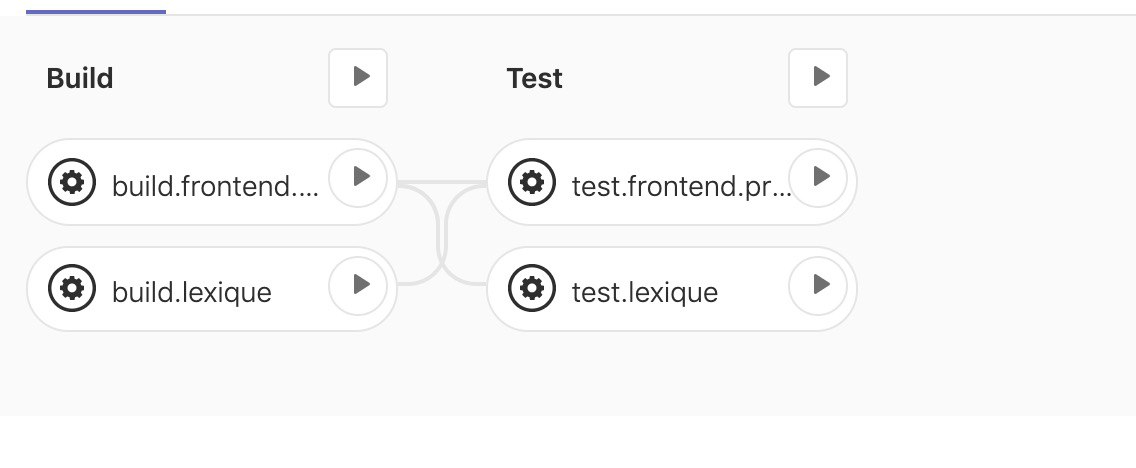
Task: Trigger the test.lexique job play icon
Action: (818, 285)
